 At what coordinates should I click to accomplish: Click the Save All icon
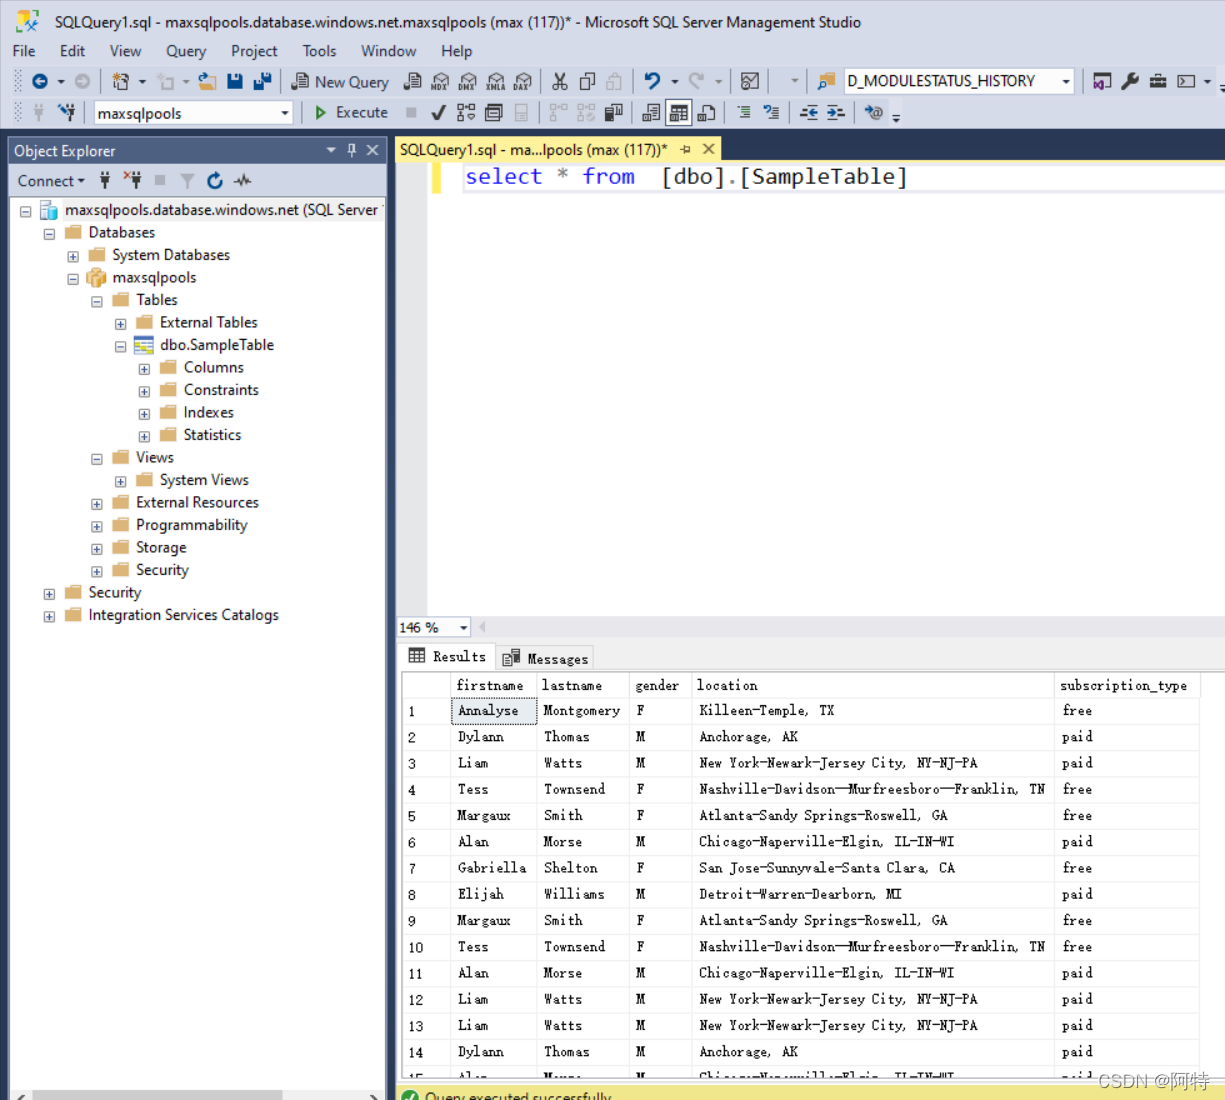262,81
